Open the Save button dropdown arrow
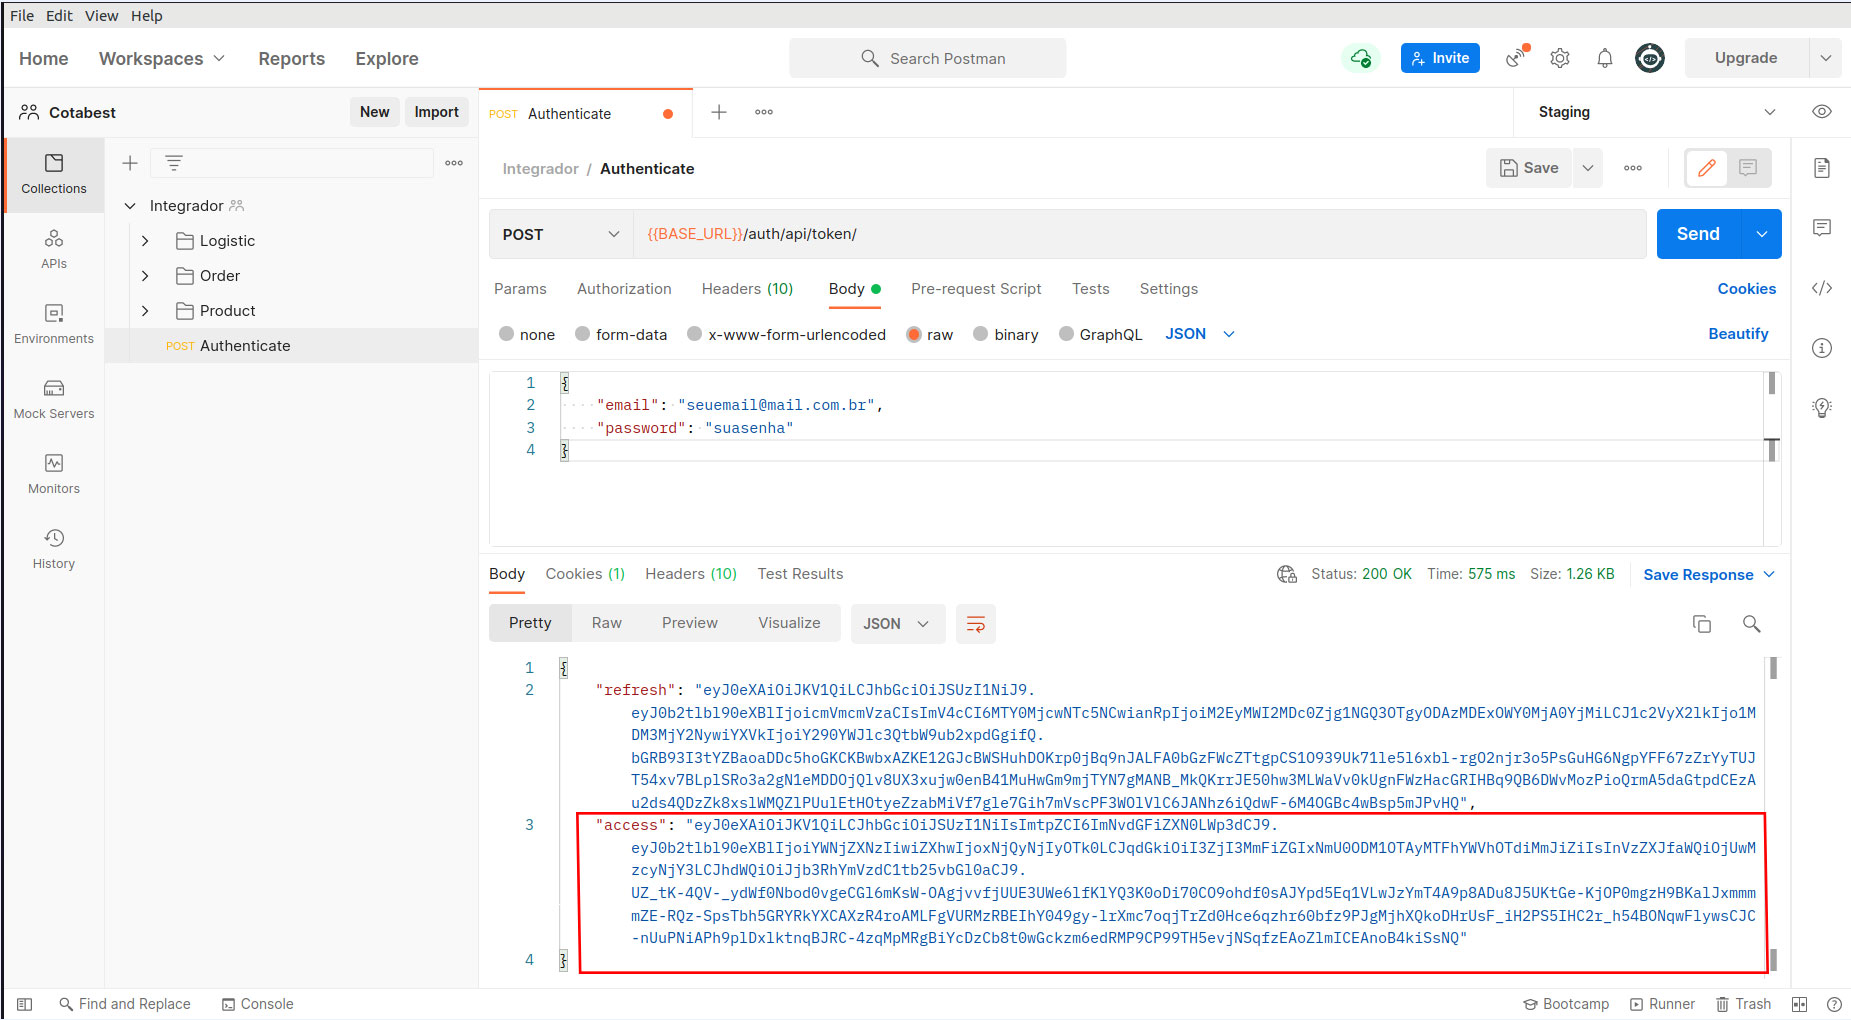 pos(1587,168)
